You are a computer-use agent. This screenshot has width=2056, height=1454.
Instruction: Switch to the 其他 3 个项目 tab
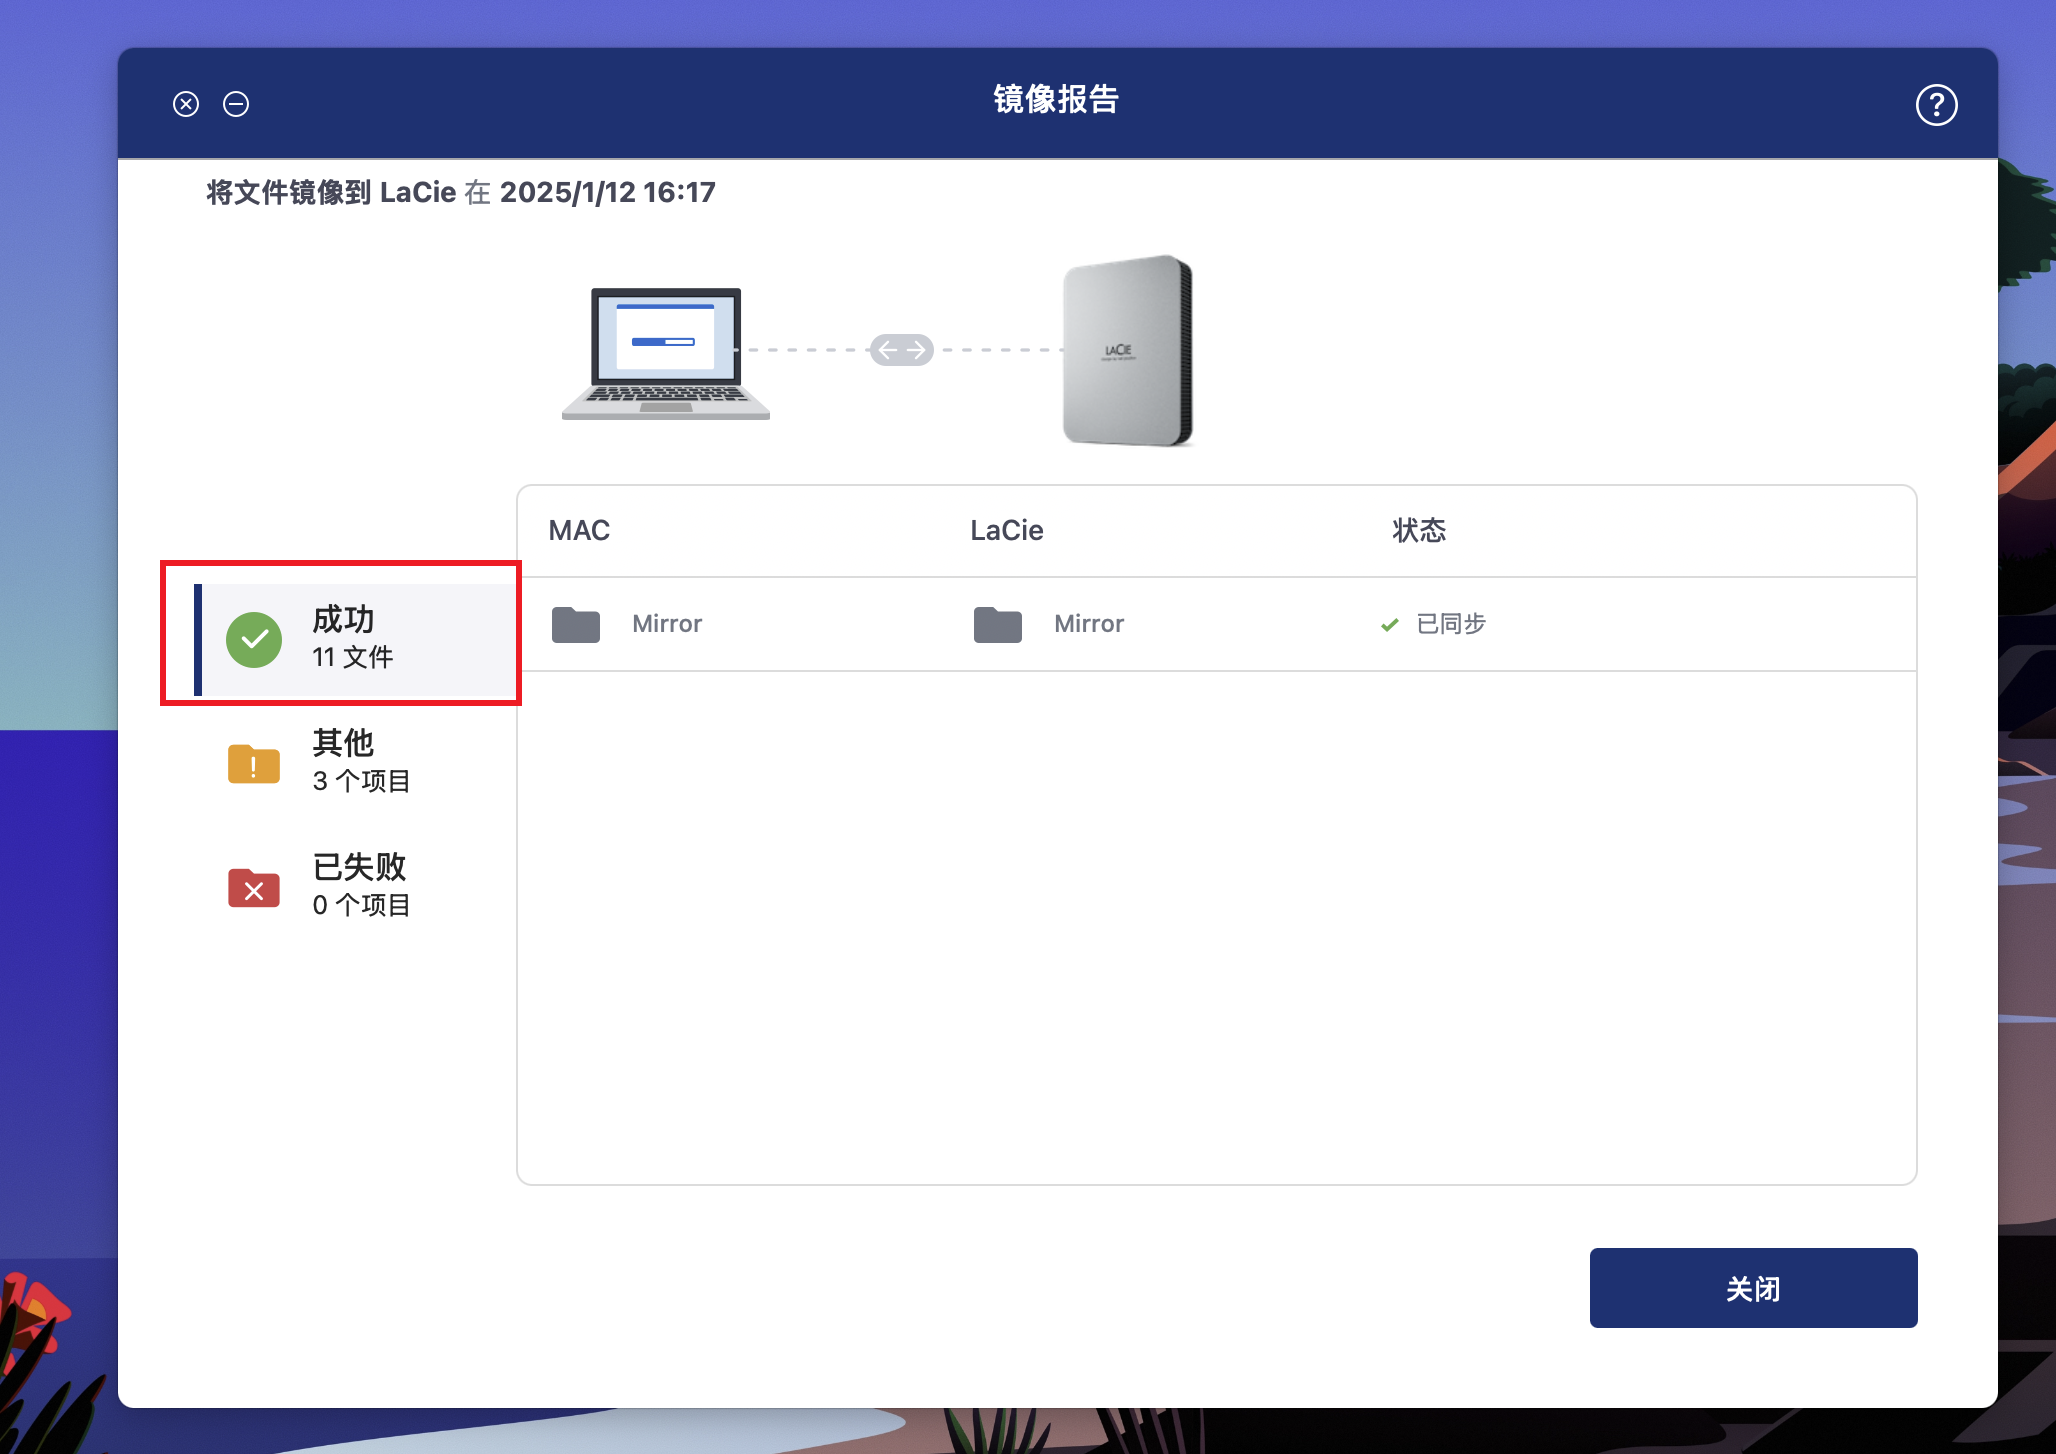[x=360, y=761]
